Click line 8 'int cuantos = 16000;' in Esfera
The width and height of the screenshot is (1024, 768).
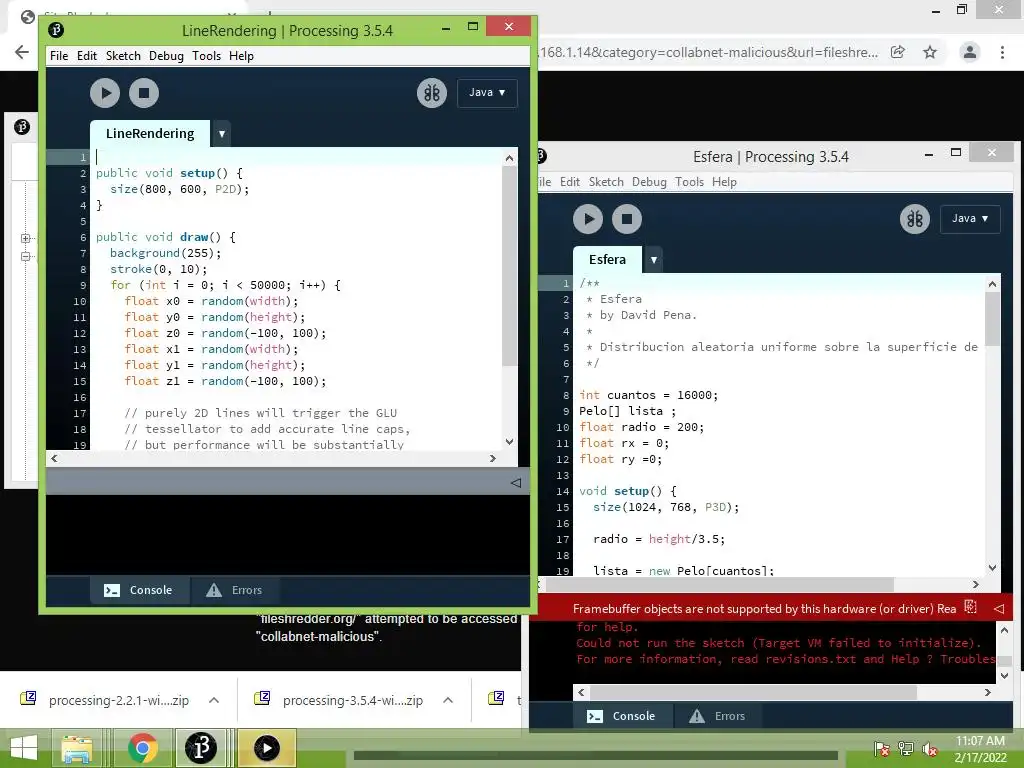648,395
